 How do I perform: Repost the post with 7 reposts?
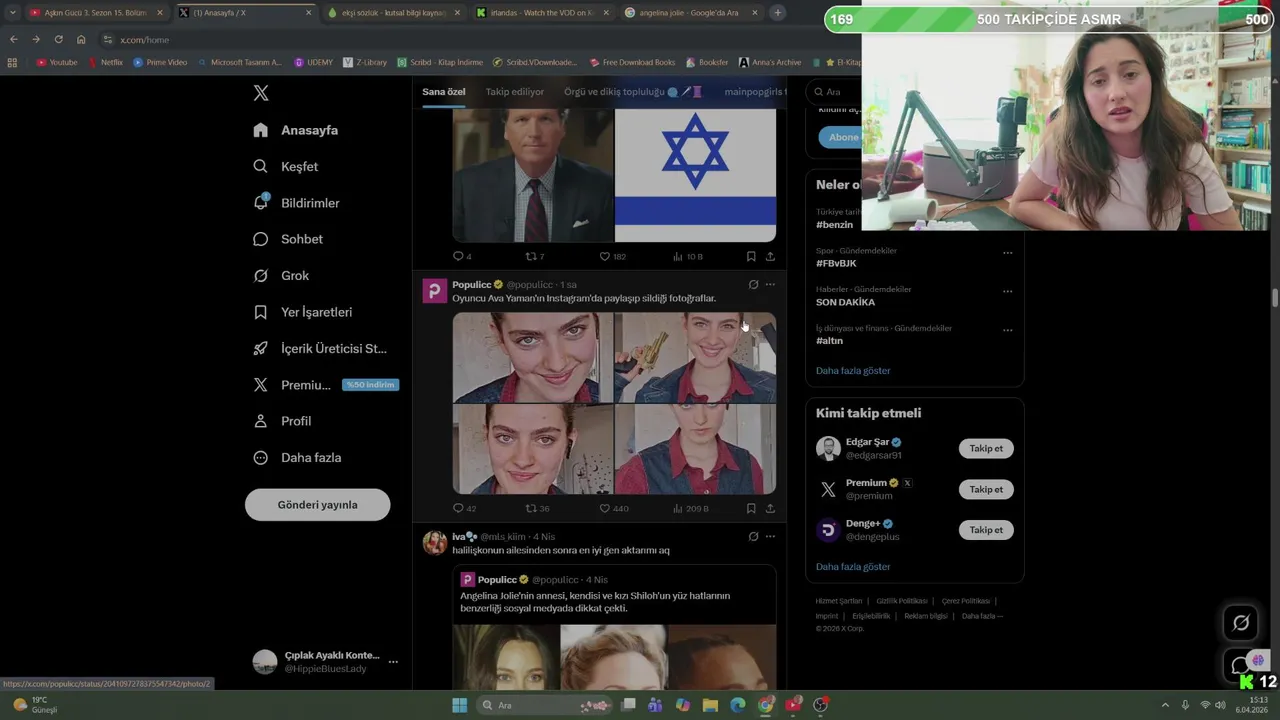tap(535, 257)
